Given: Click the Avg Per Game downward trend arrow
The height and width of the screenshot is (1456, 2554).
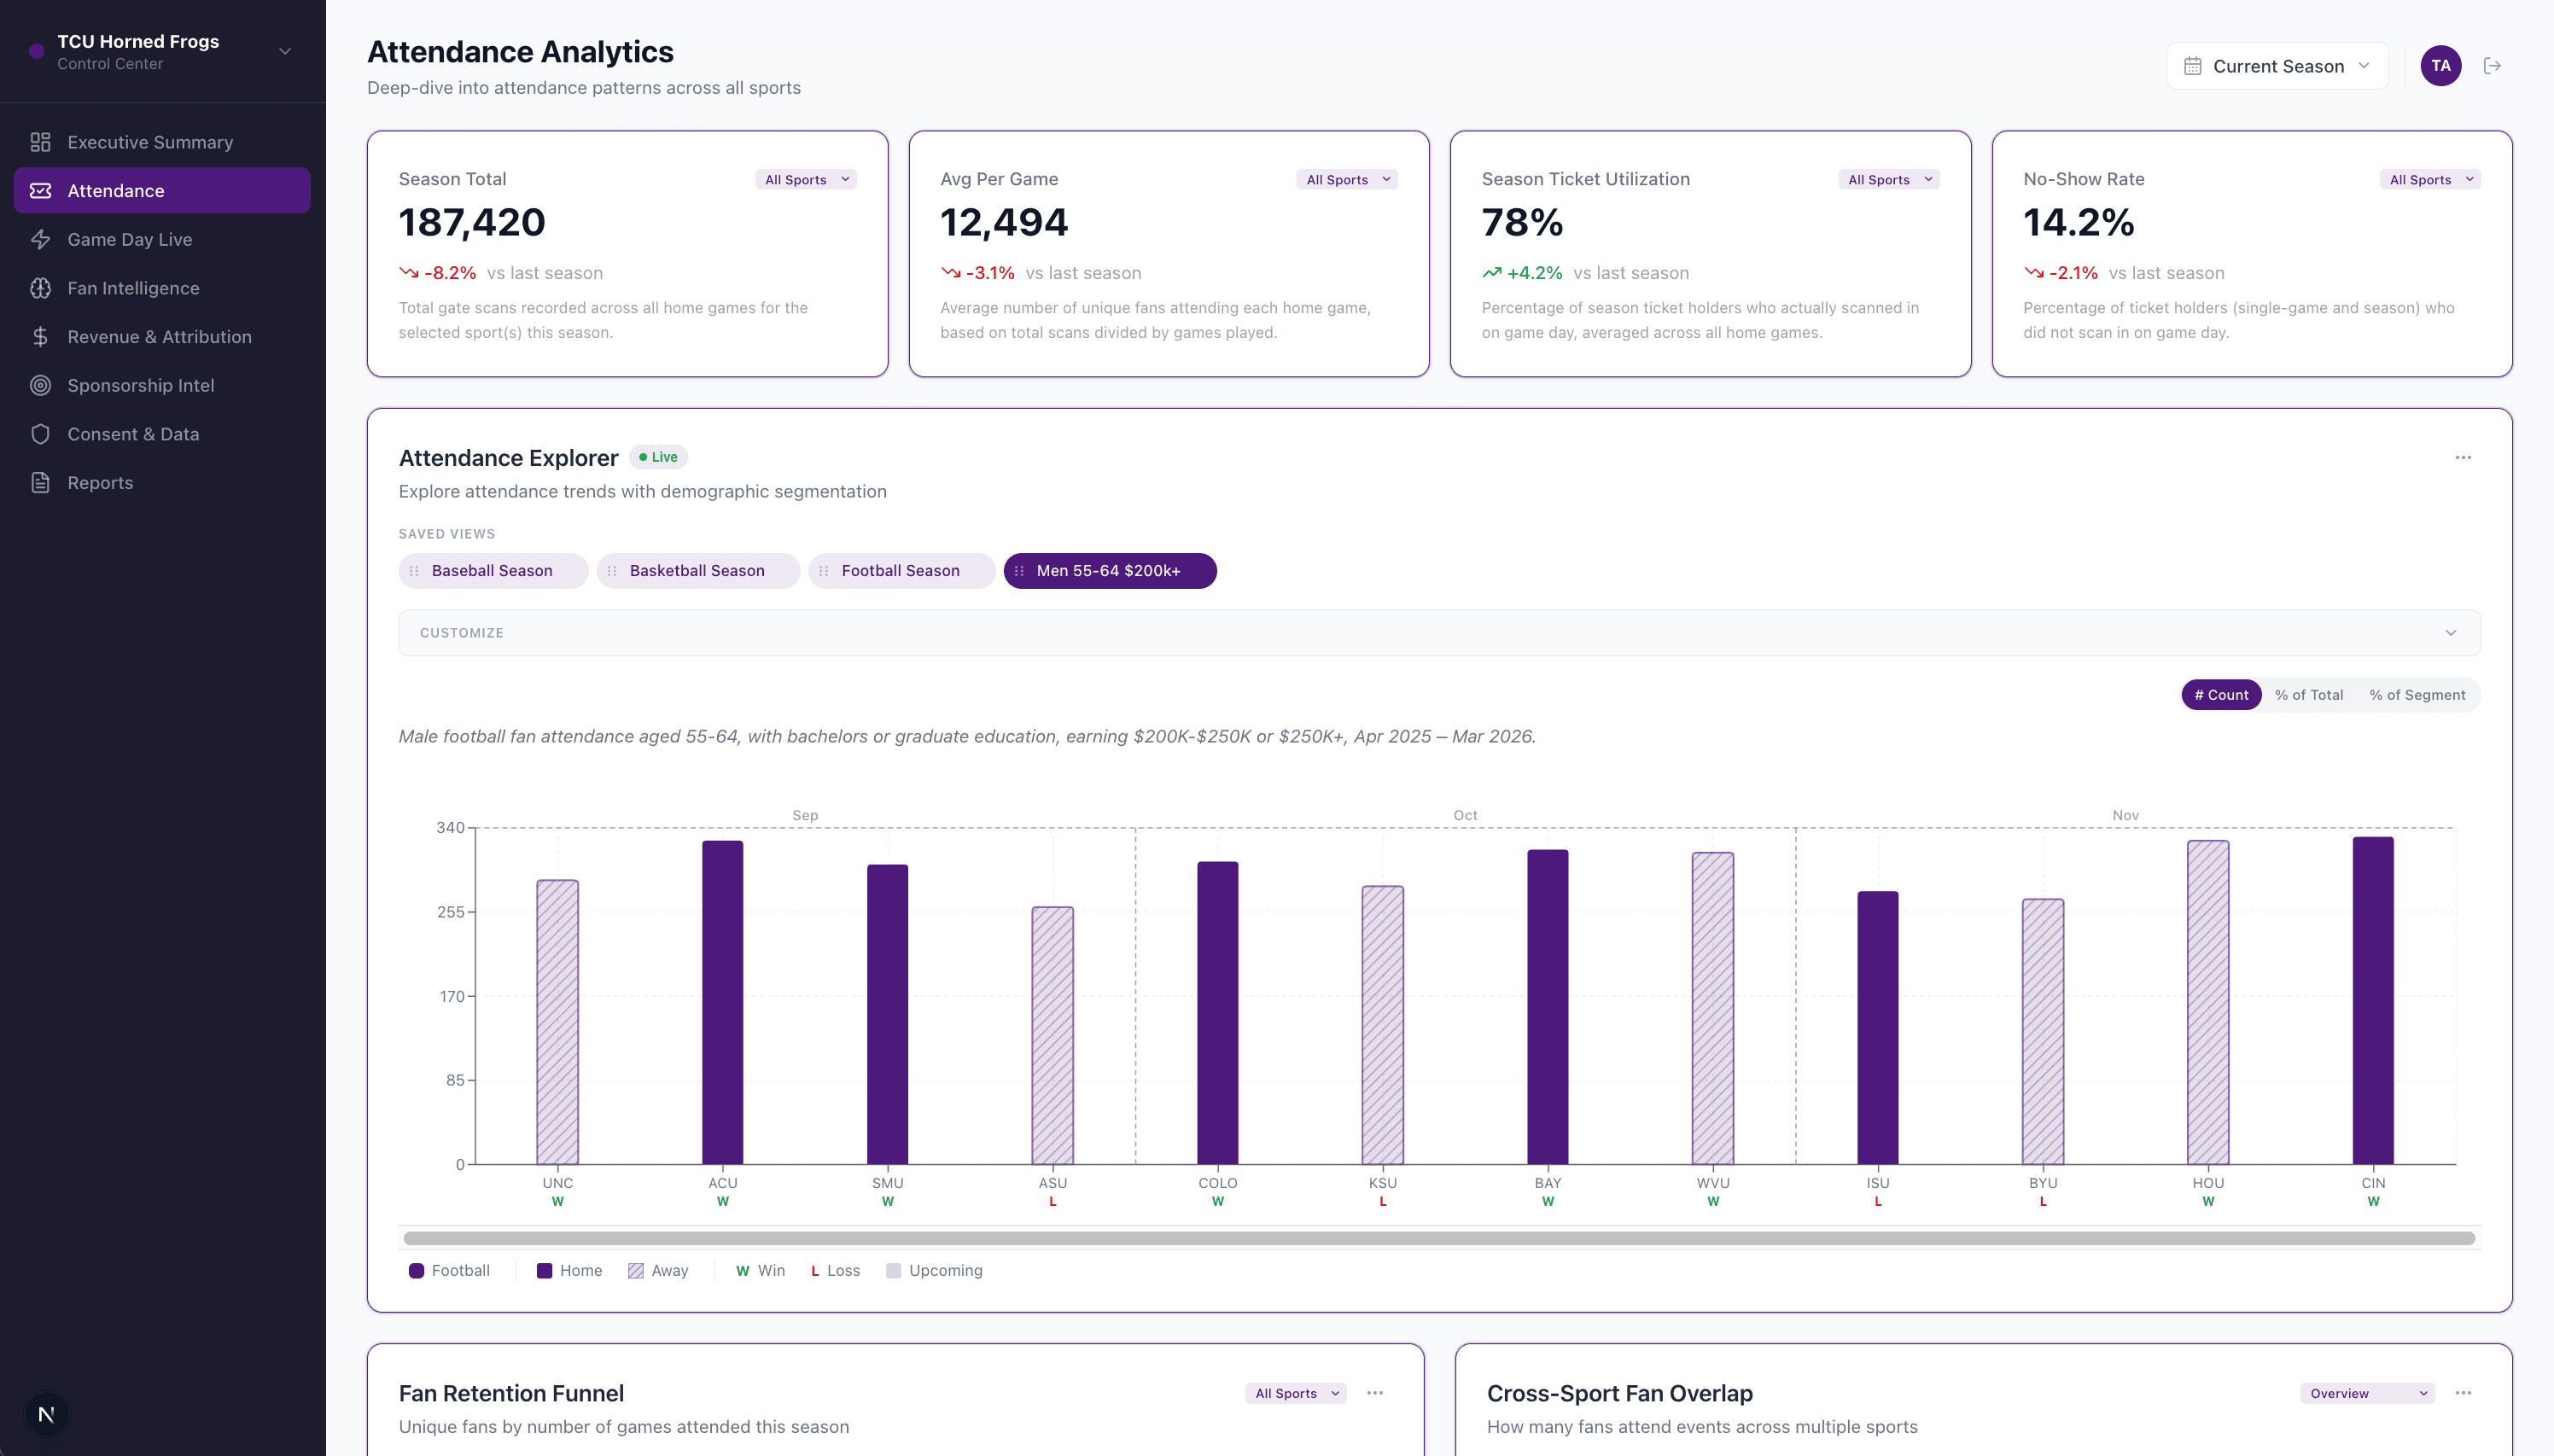Looking at the screenshot, I should [950, 273].
